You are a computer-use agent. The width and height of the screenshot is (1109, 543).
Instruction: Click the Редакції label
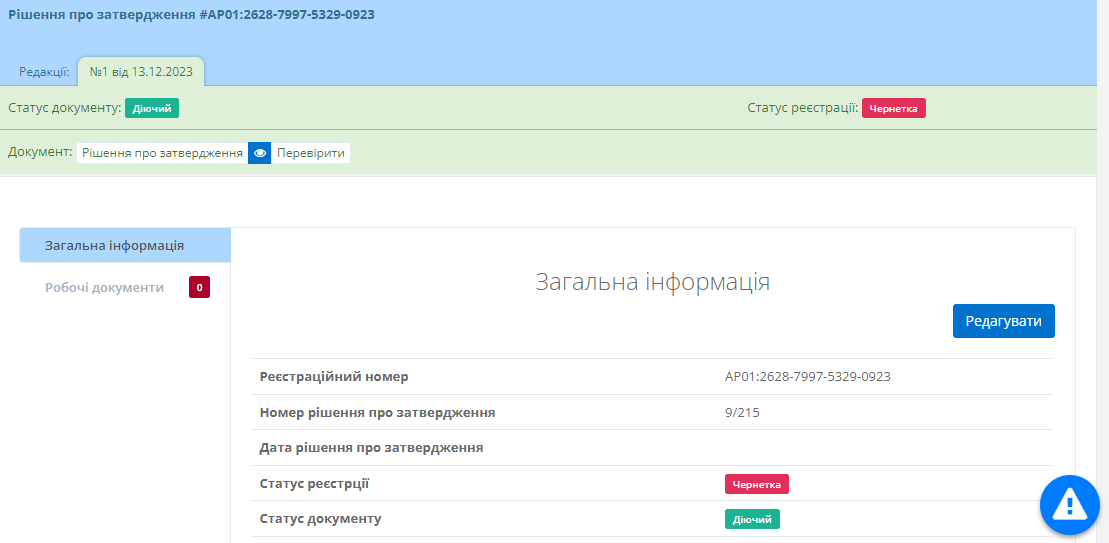(x=45, y=72)
